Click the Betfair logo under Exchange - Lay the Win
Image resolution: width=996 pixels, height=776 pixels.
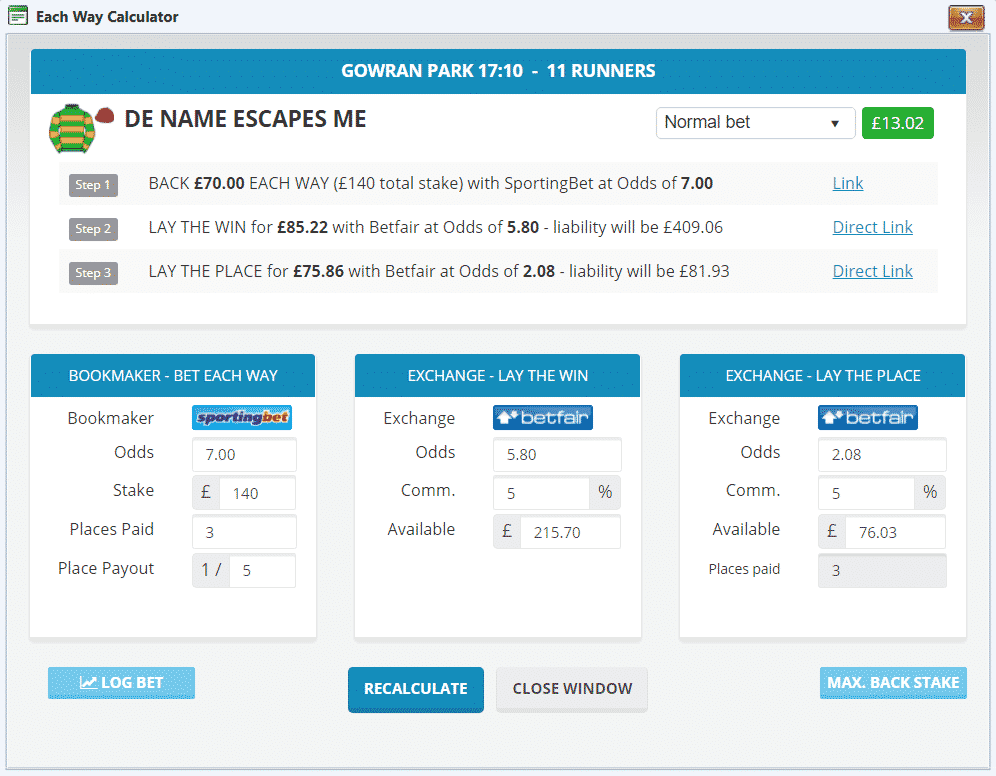click(x=542, y=417)
